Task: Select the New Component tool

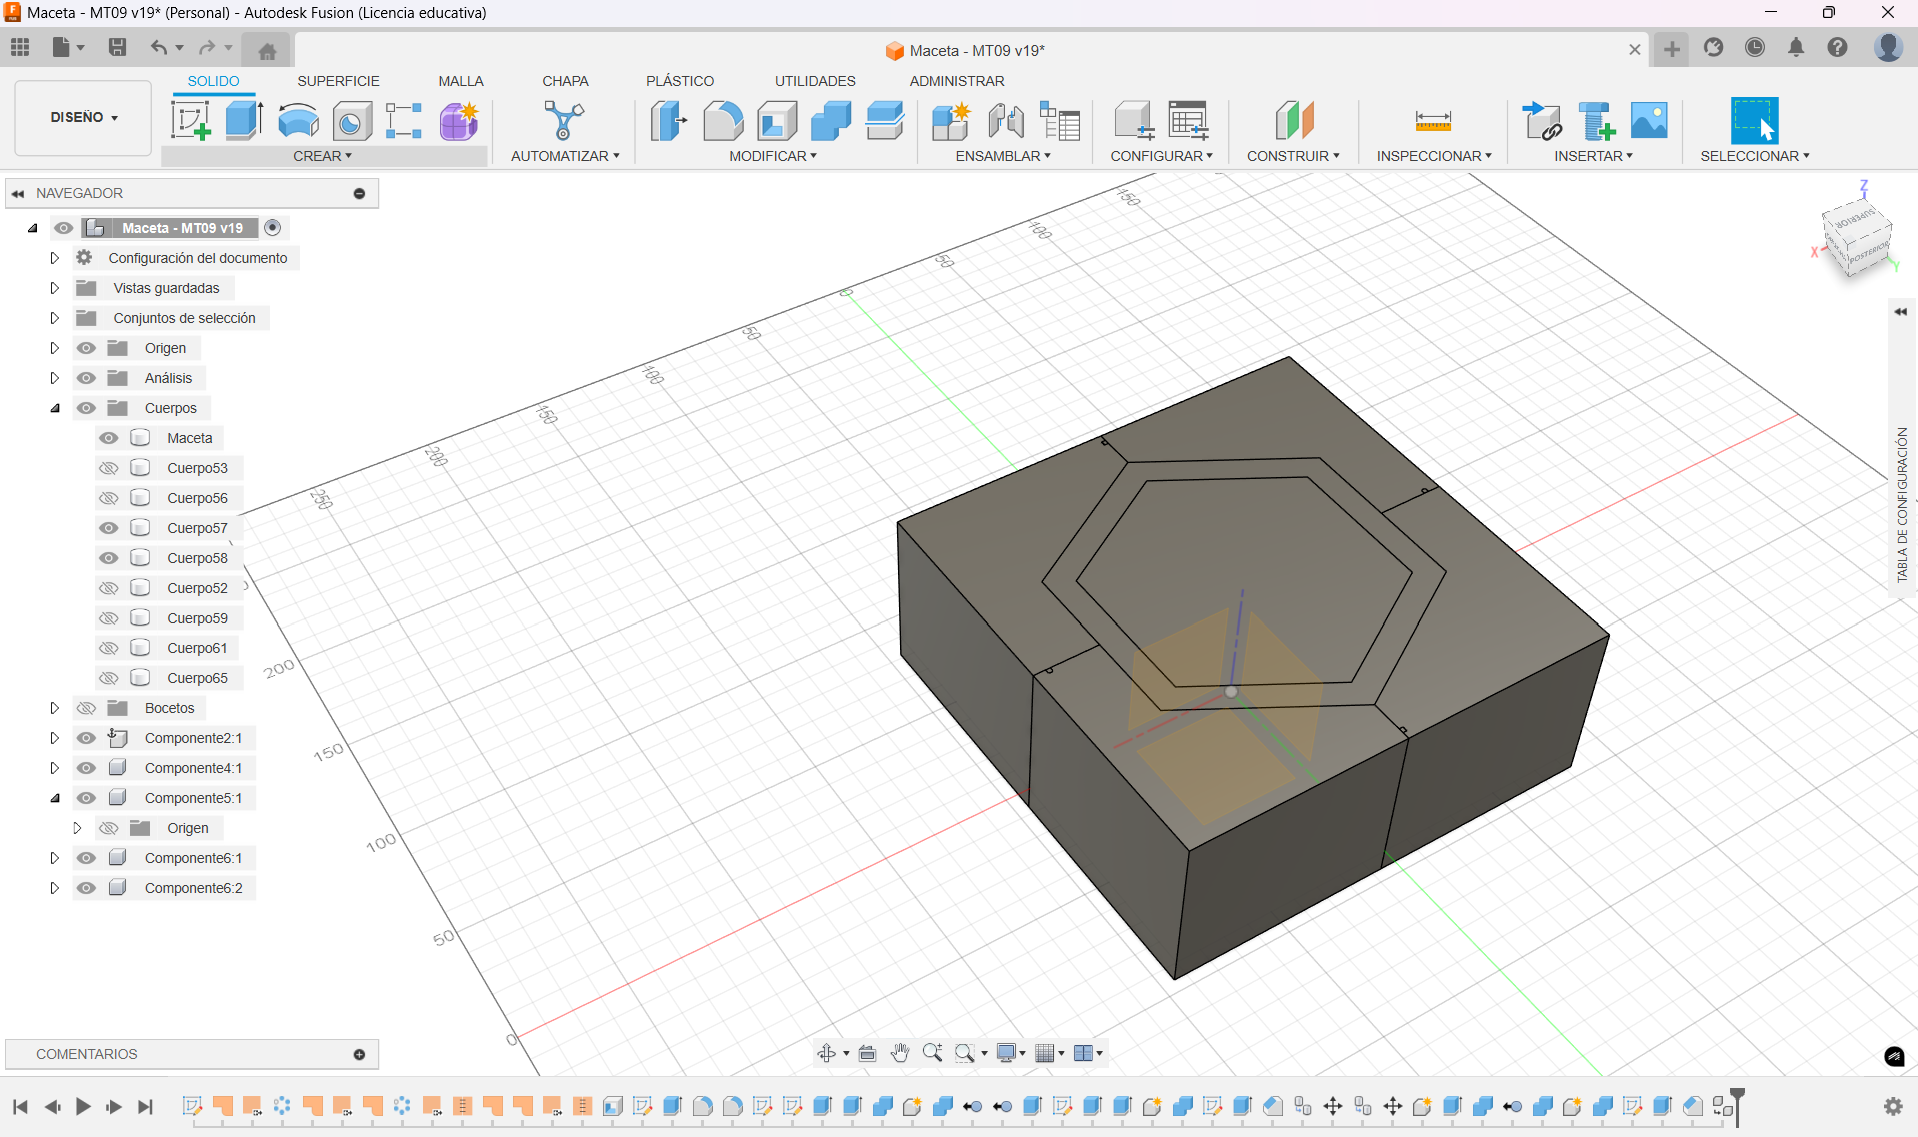Action: 950,121
